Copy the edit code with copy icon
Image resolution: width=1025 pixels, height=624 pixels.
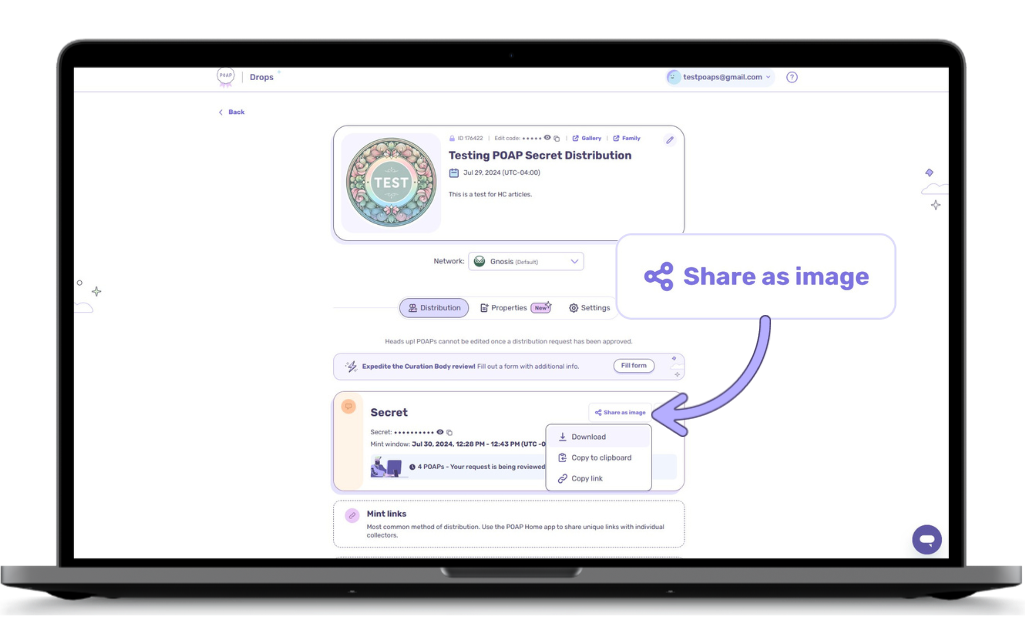point(557,138)
